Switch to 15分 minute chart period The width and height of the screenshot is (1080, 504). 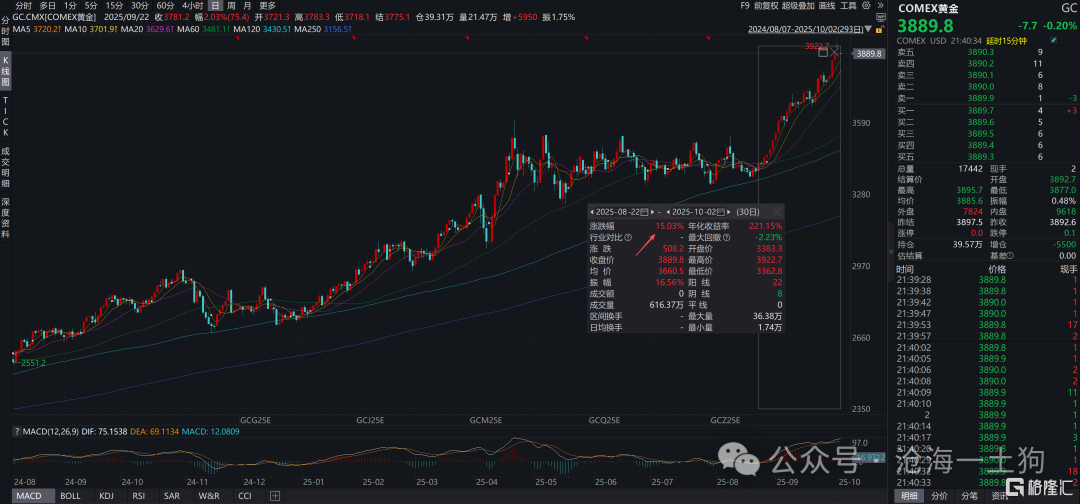pyautogui.click(x=115, y=6)
